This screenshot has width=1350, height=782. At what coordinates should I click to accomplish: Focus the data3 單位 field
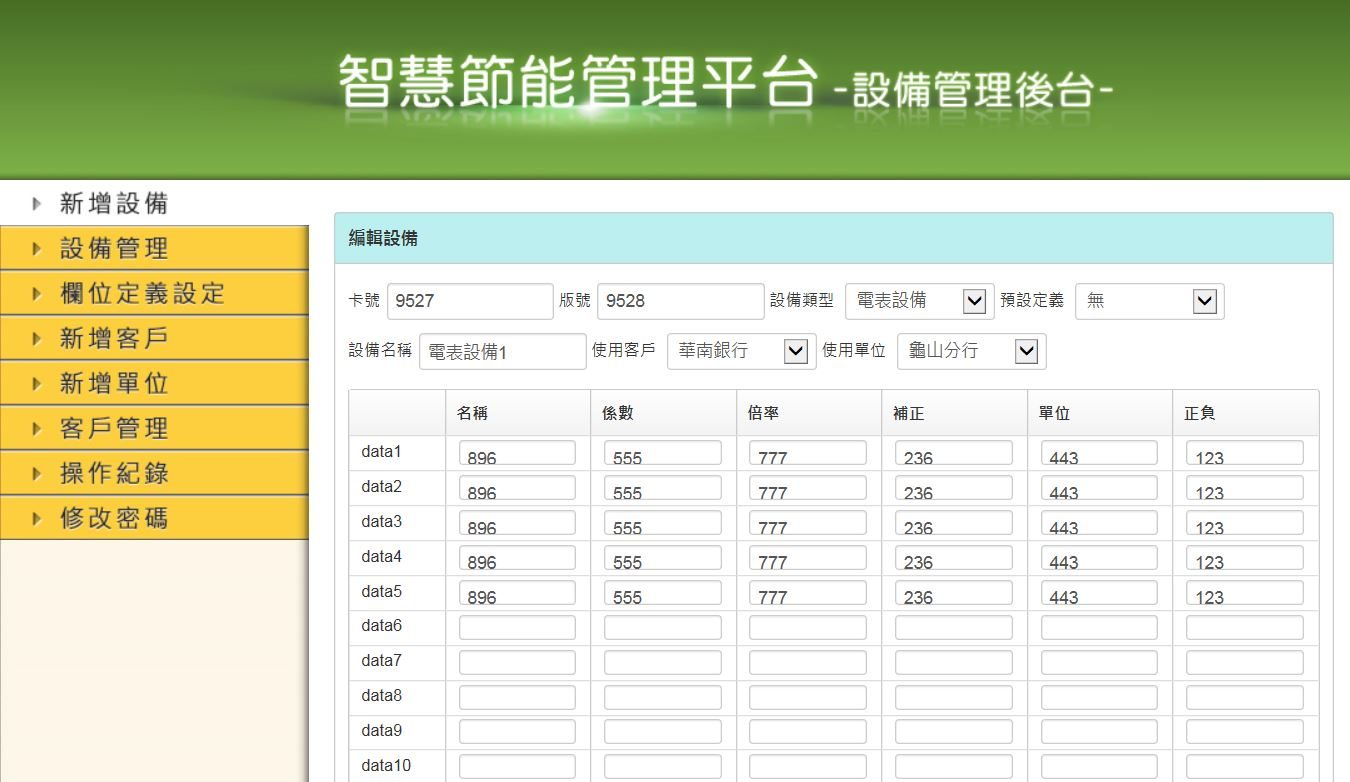(1099, 523)
